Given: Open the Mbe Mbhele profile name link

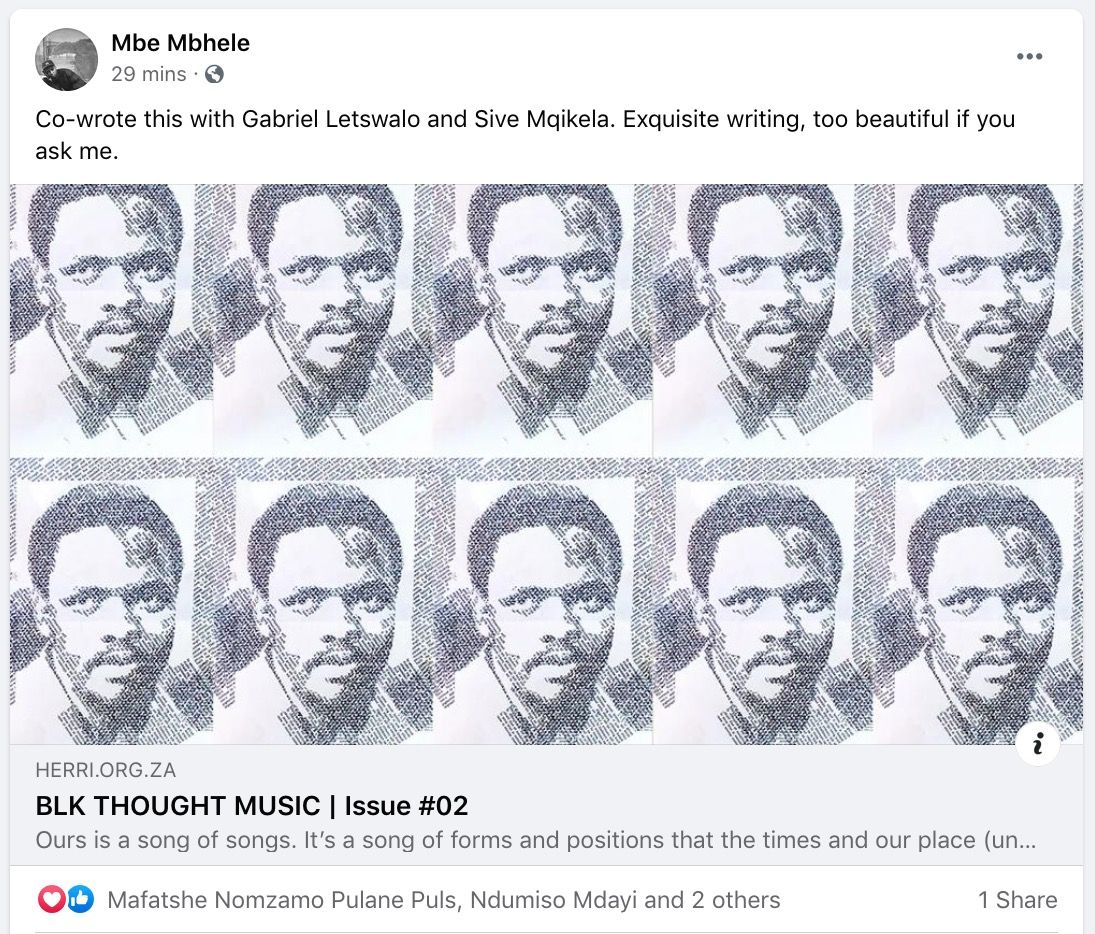Looking at the screenshot, I should click(180, 43).
